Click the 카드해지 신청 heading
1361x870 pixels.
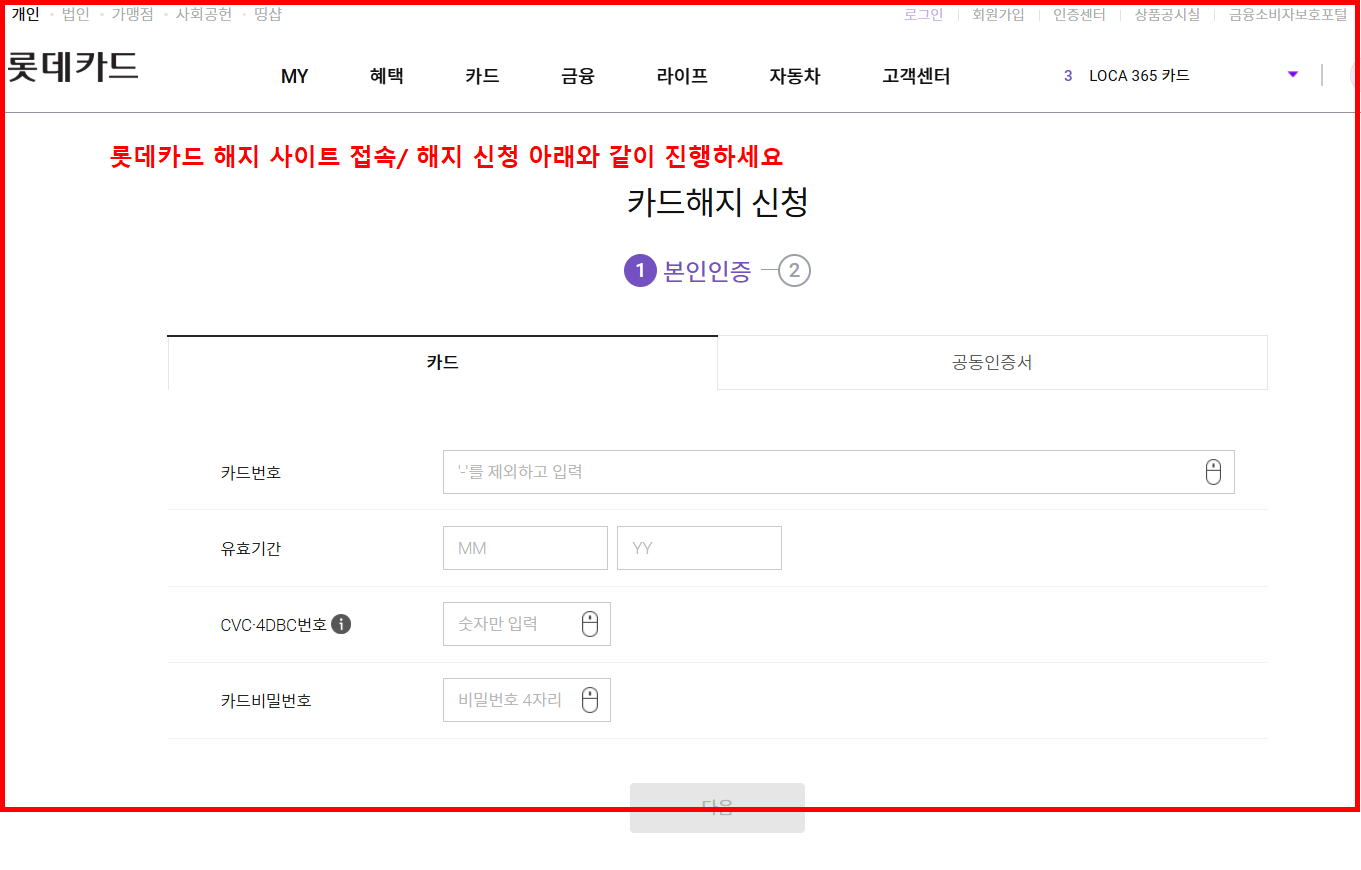pyautogui.click(x=717, y=202)
